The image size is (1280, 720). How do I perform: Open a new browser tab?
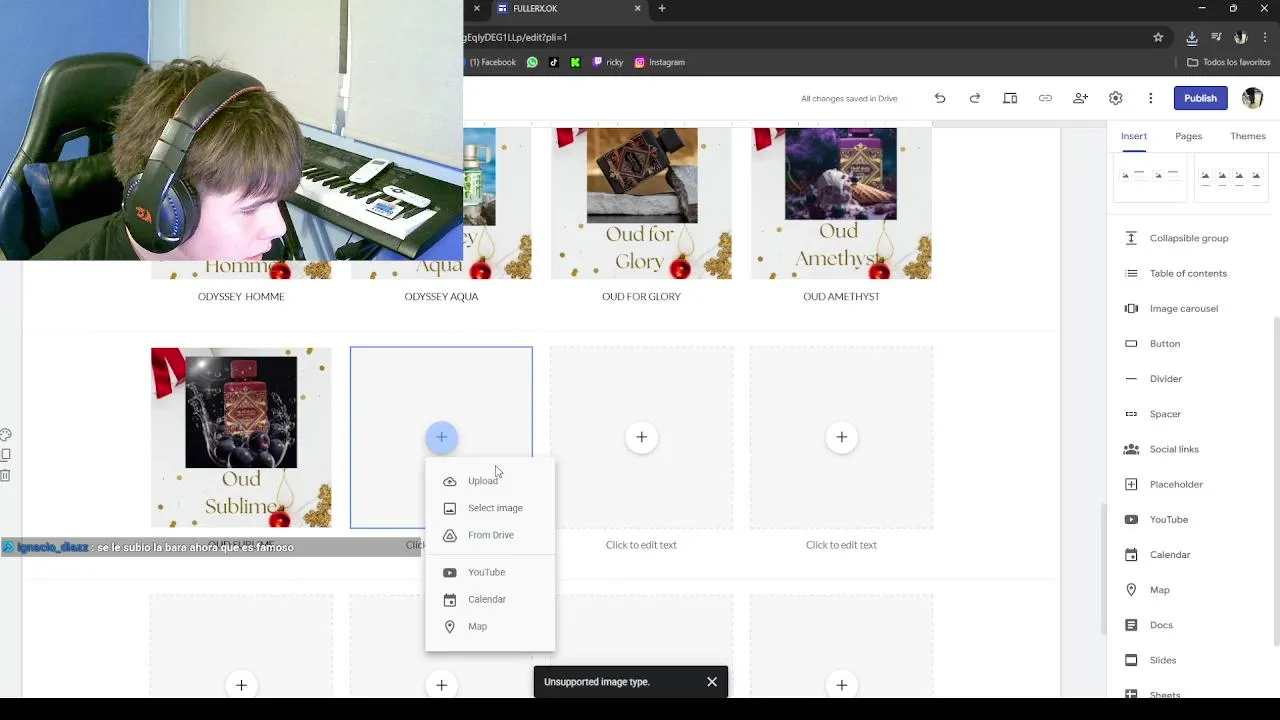662,8
